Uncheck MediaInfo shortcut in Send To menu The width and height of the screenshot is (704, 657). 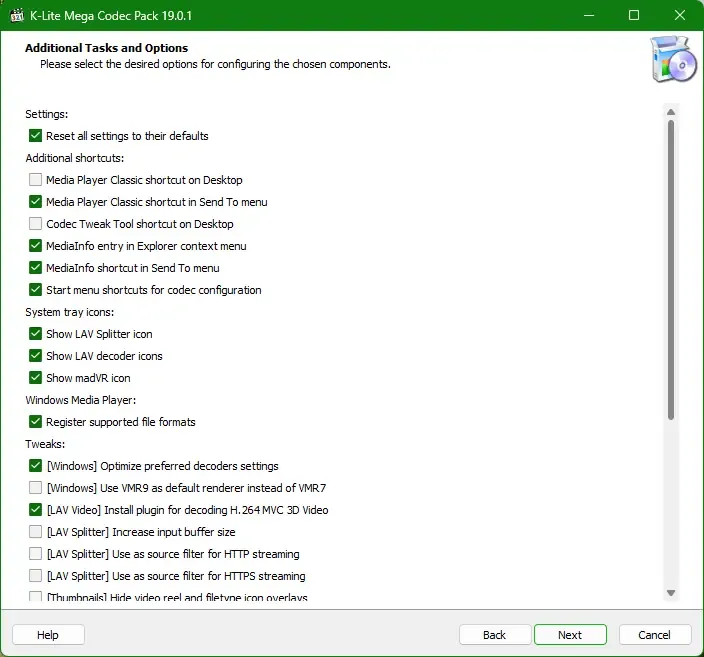(x=35, y=268)
